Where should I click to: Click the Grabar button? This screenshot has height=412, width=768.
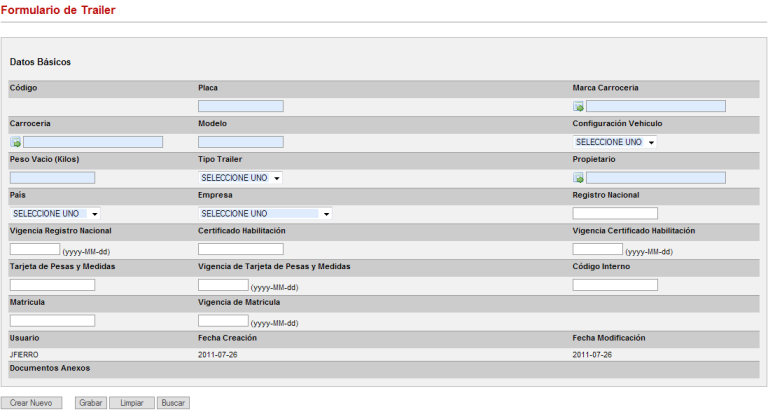coord(91,403)
